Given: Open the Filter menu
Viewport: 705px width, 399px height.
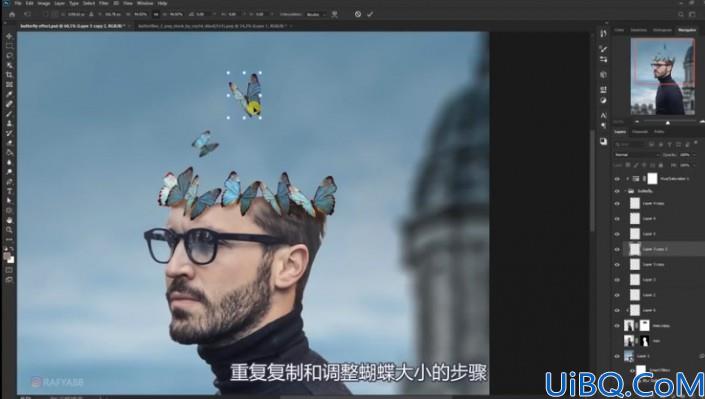Looking at the screenshot, I should 104,3.
